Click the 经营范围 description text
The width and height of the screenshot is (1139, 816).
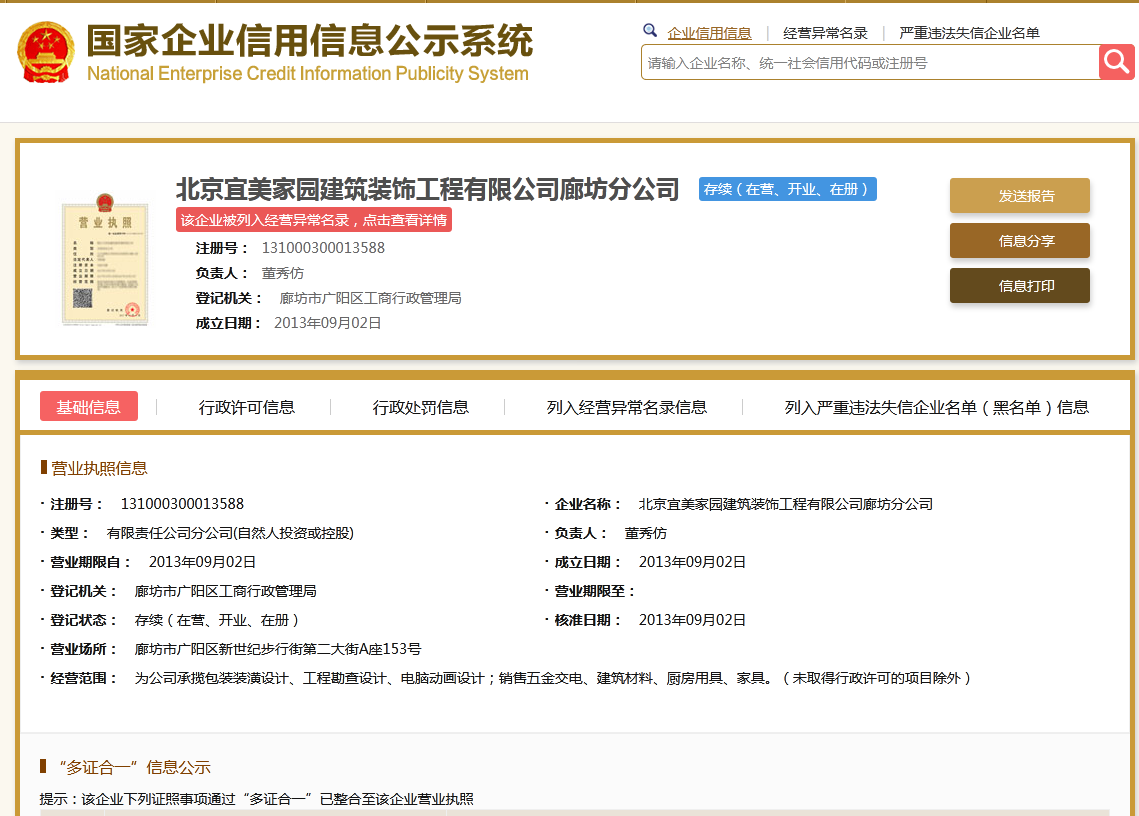[553, 678]
